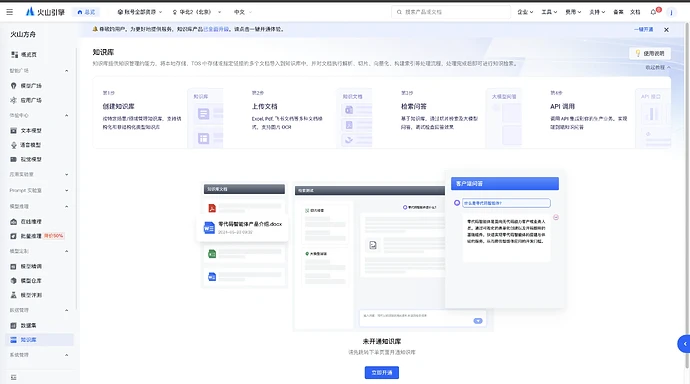
Task: Open 模型仓库 sidebar item
Action: [x=26, y=280]
